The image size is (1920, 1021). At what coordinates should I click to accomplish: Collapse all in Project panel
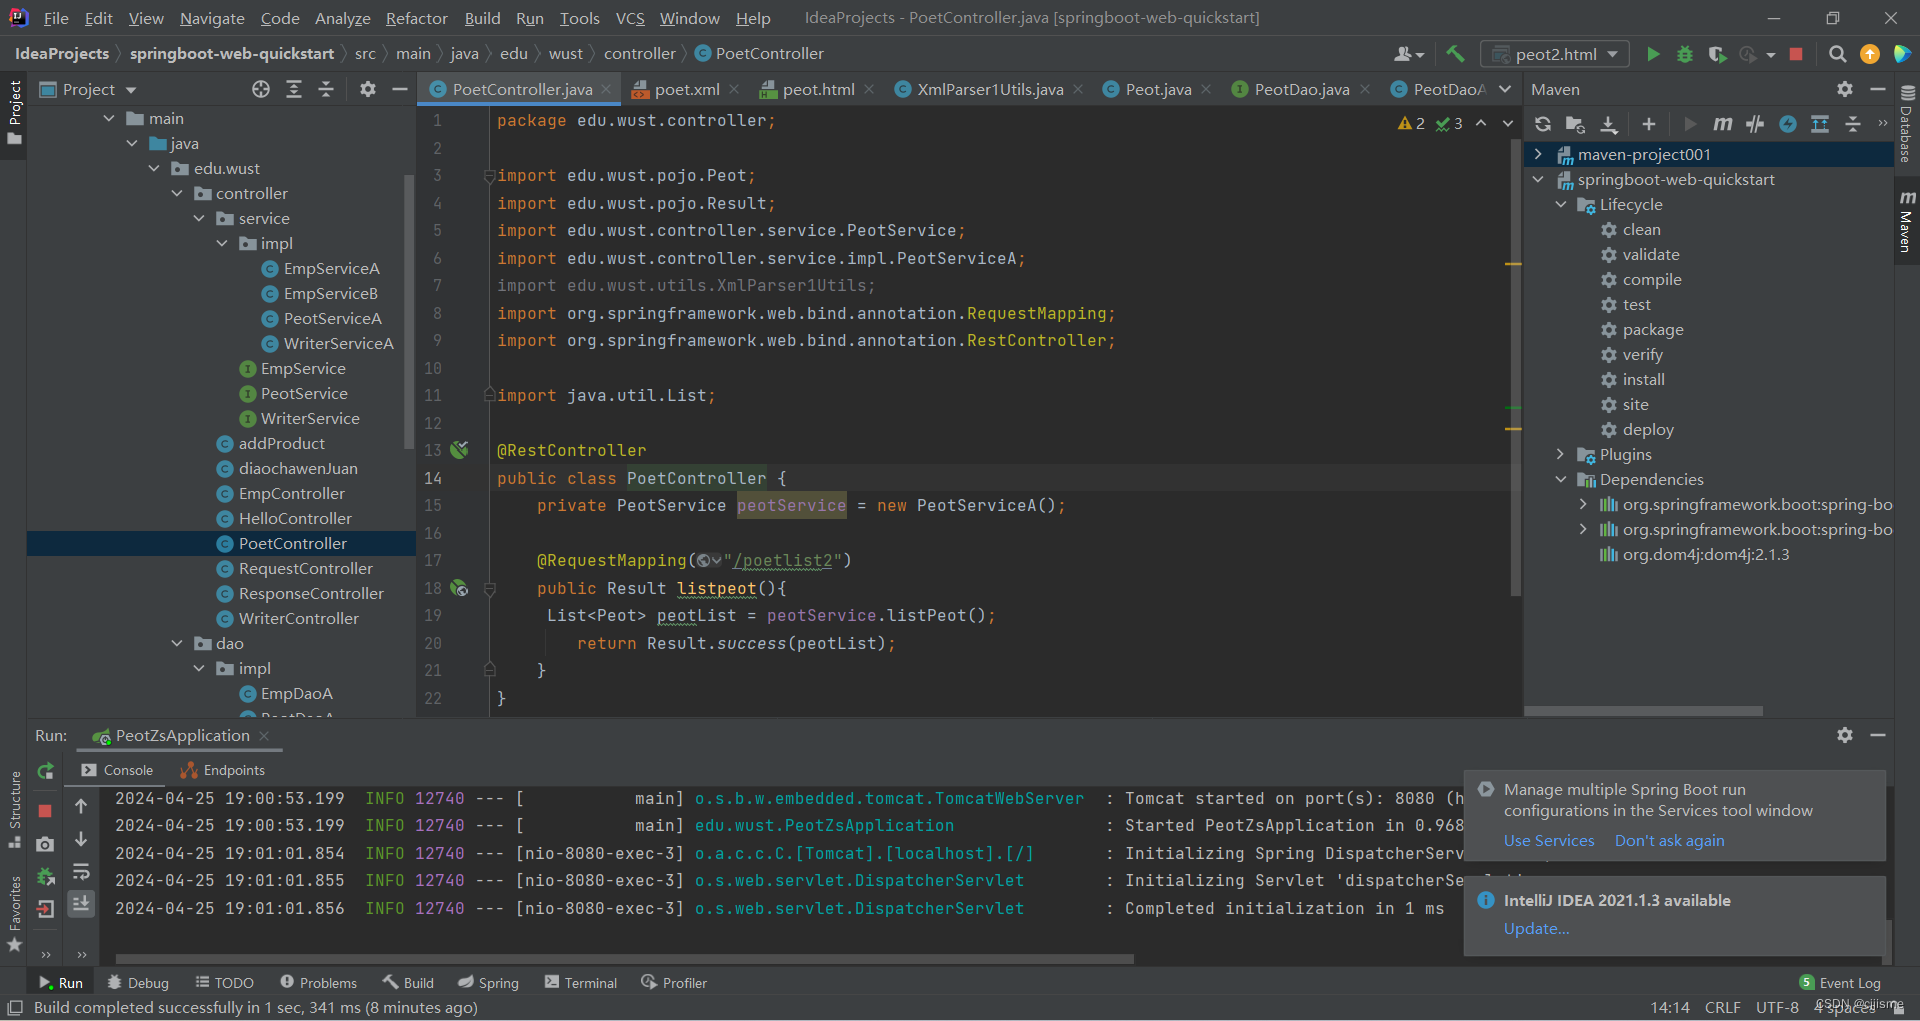[x=326, y=89]
